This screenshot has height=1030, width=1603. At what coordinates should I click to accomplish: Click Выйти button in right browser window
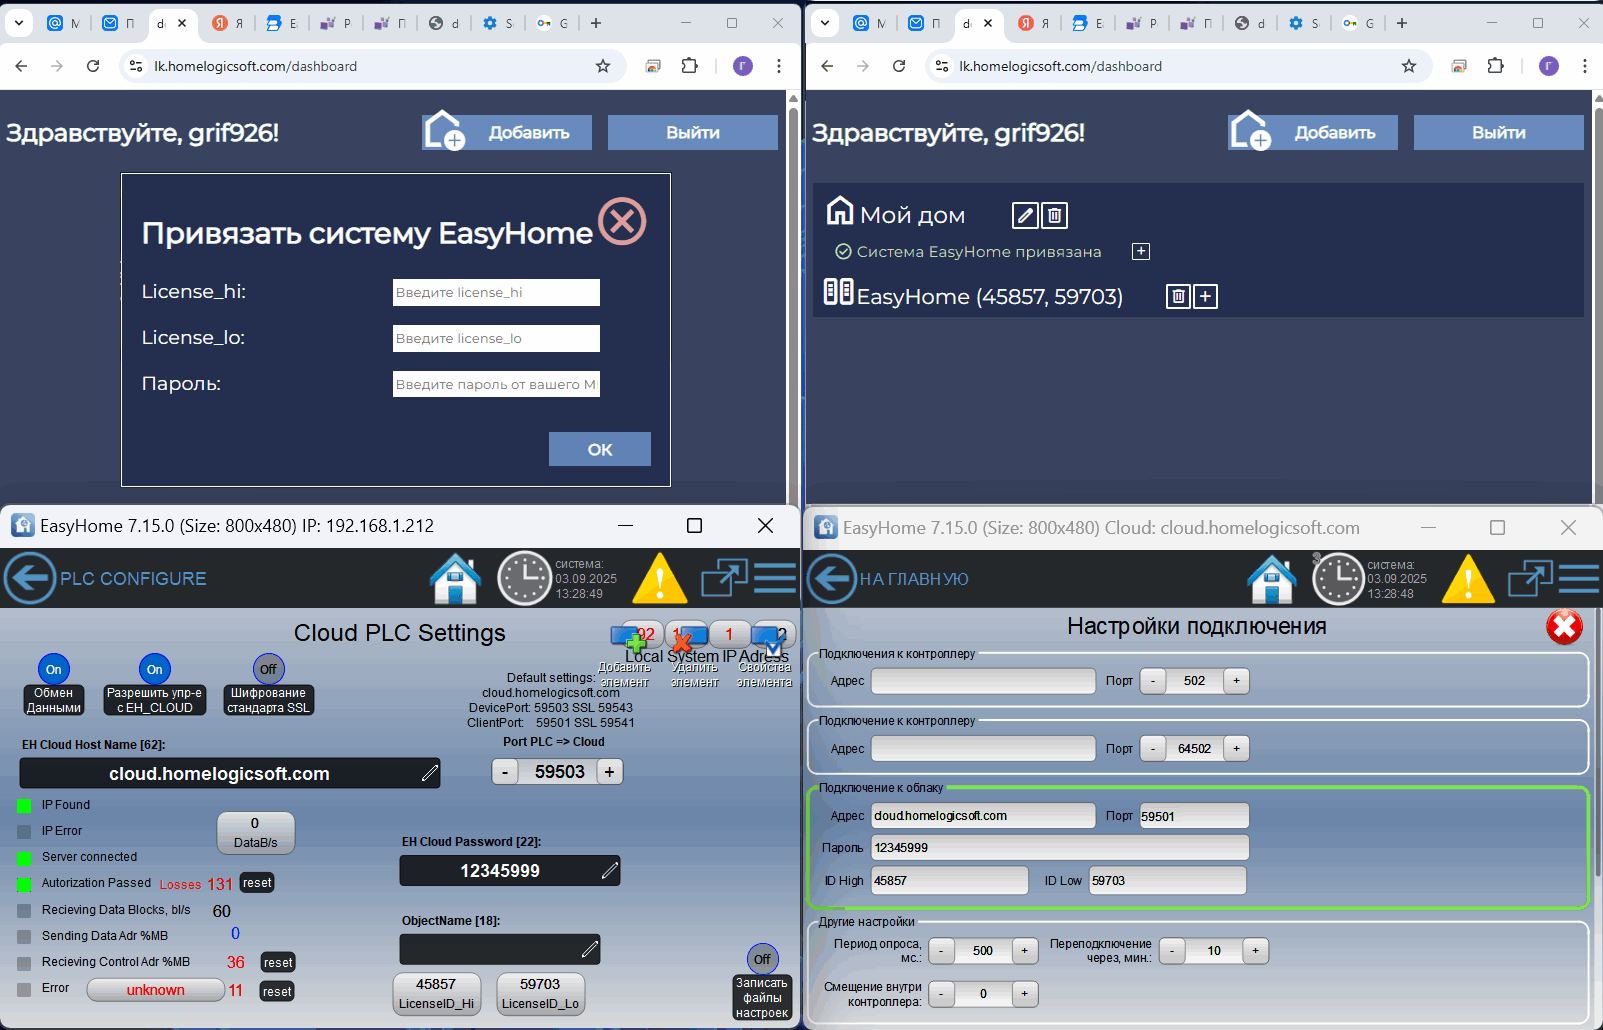click(1499, 132)
